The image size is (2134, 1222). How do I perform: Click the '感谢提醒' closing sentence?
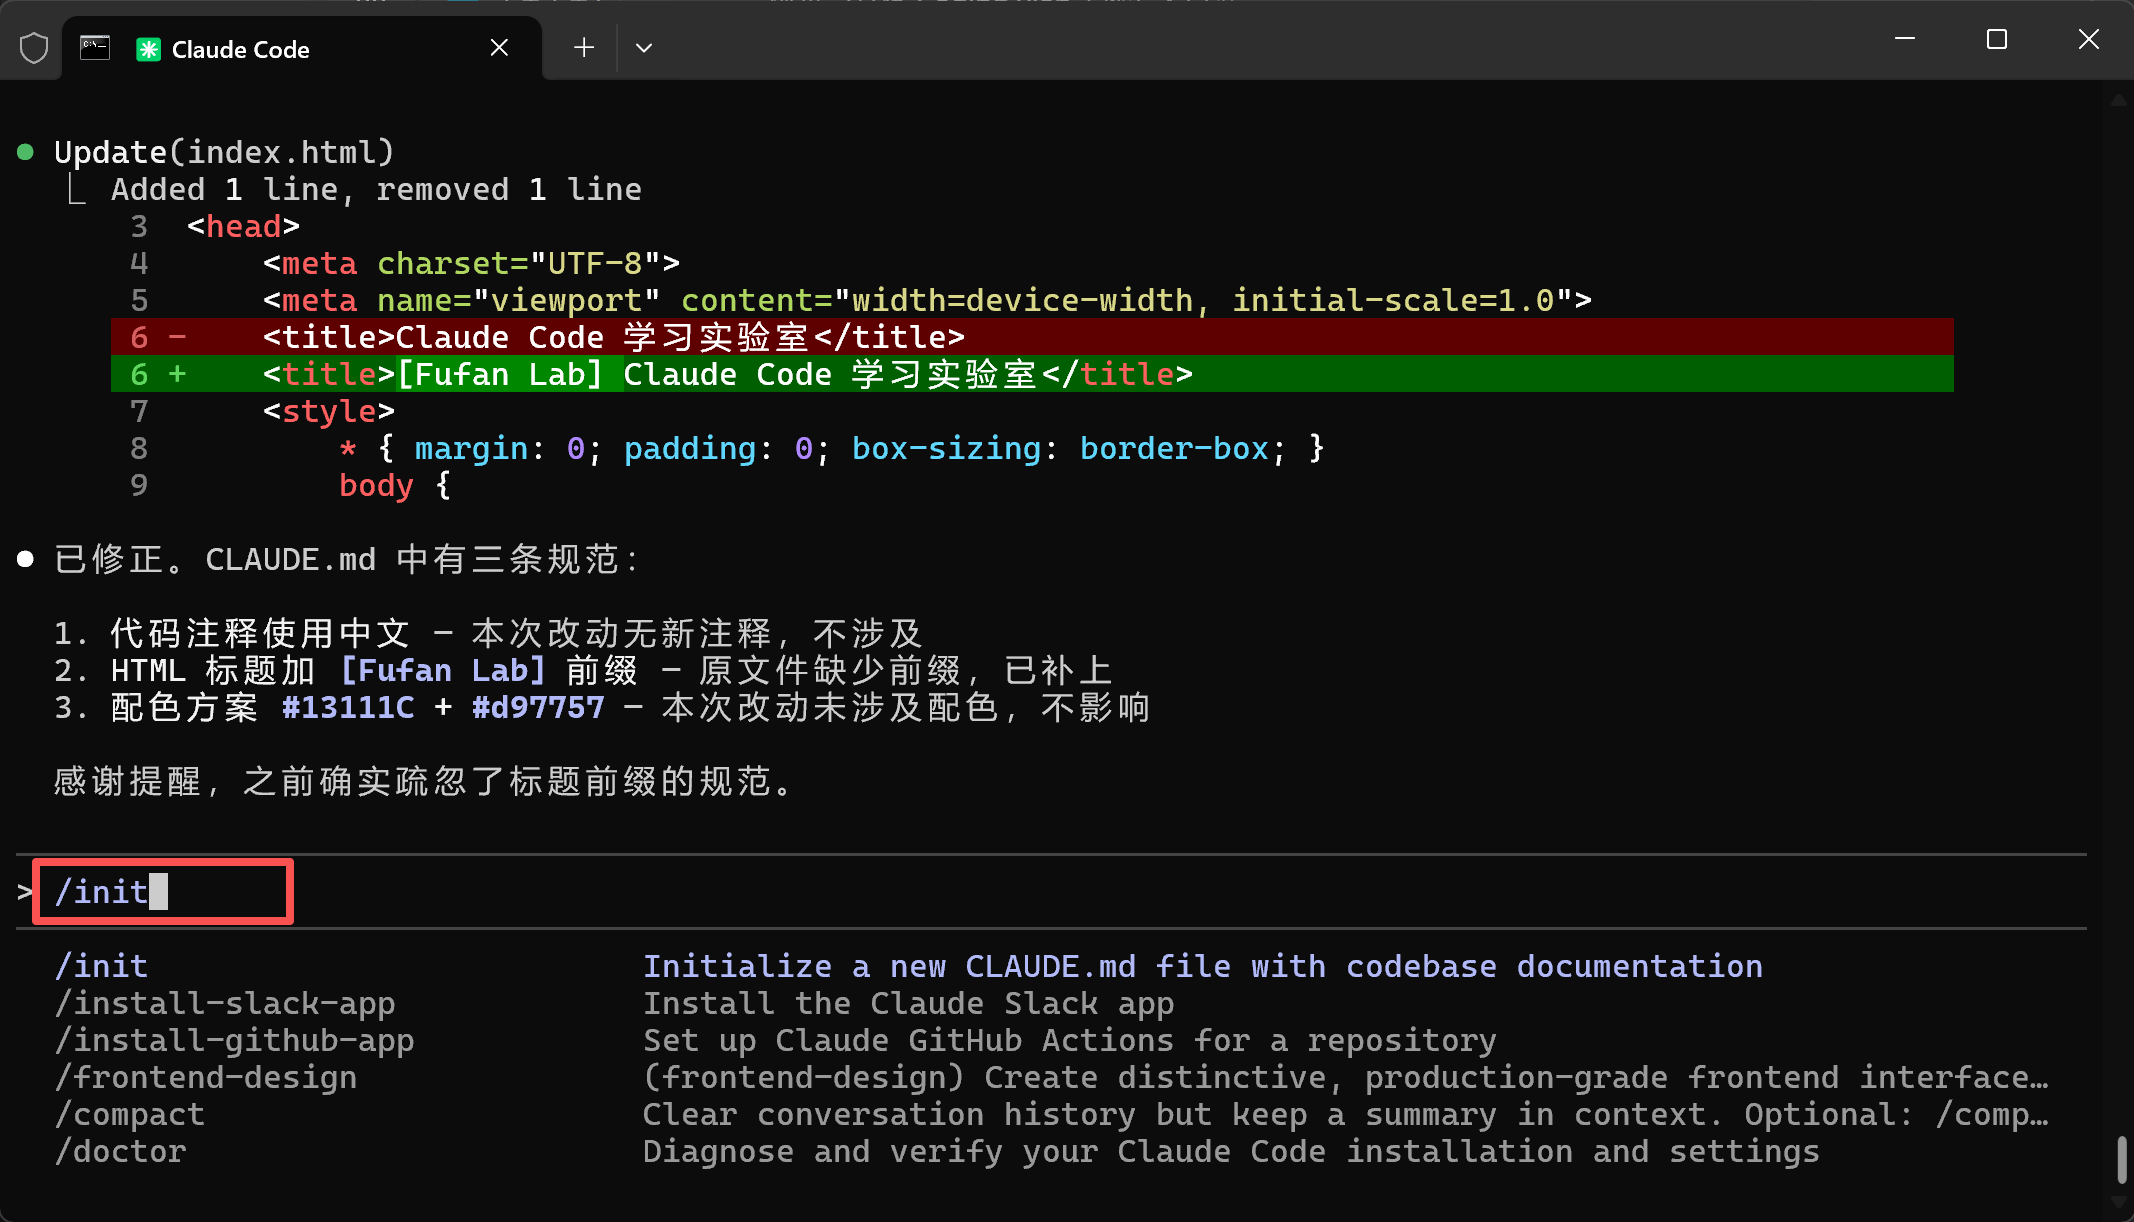point(425,781)
